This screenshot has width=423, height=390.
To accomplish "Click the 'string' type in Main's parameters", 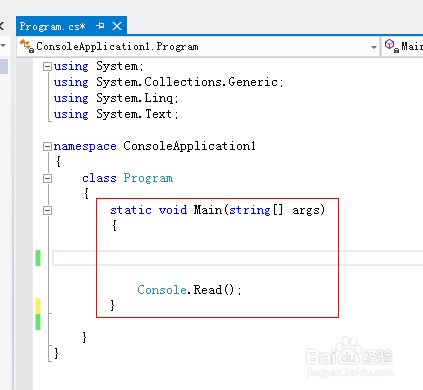I will pos(249,210).
